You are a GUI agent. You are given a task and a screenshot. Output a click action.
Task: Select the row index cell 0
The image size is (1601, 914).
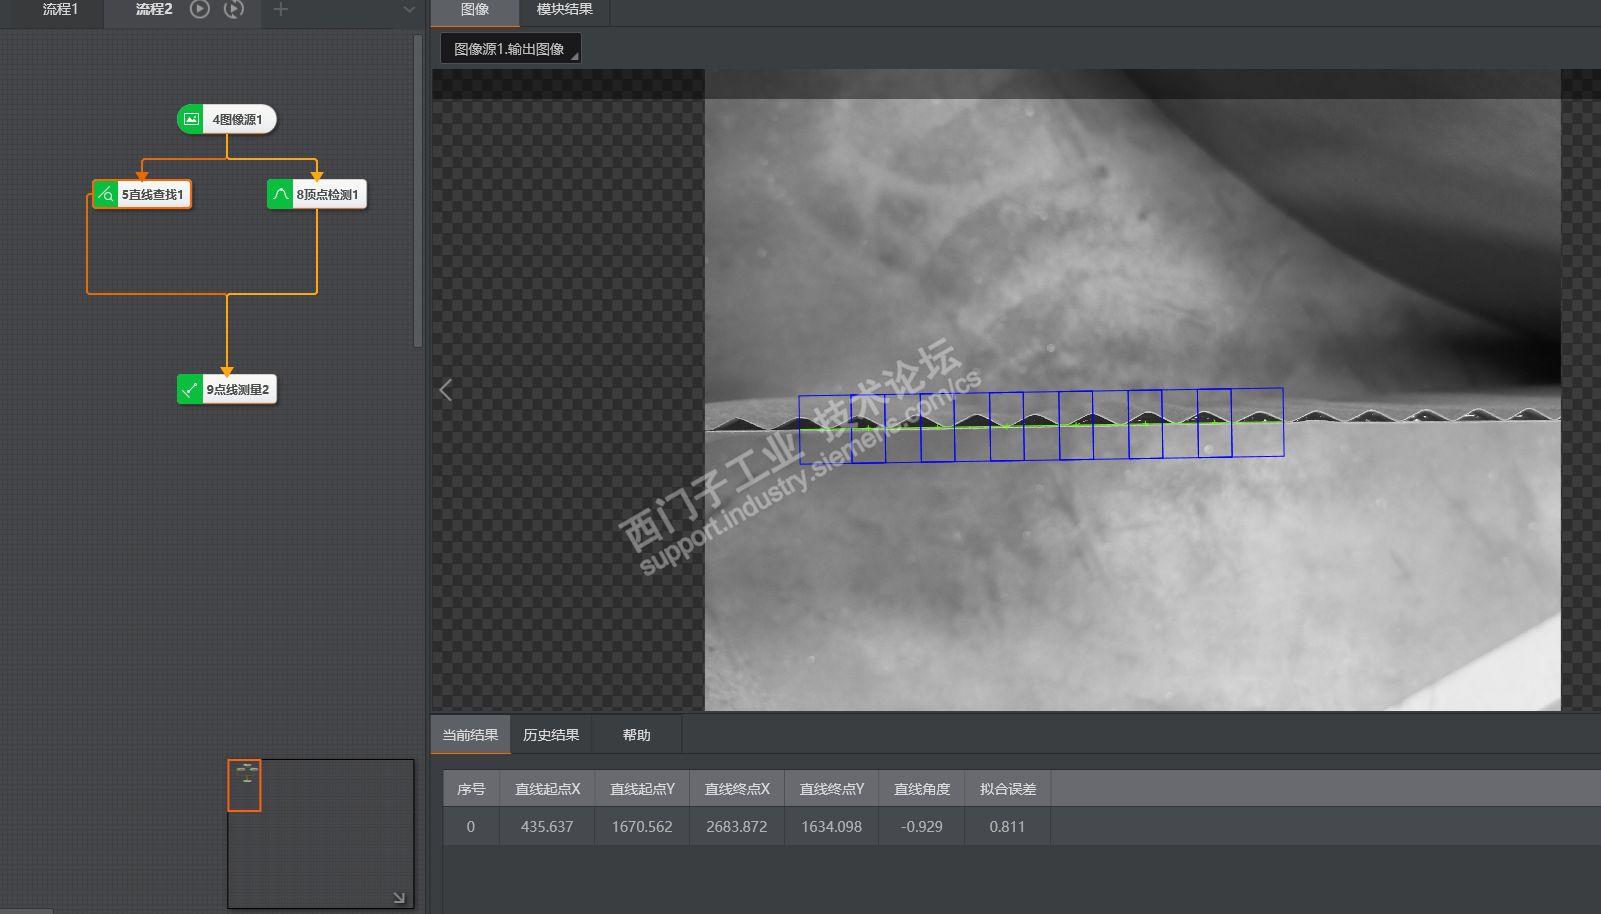click(x=471, y=827)
